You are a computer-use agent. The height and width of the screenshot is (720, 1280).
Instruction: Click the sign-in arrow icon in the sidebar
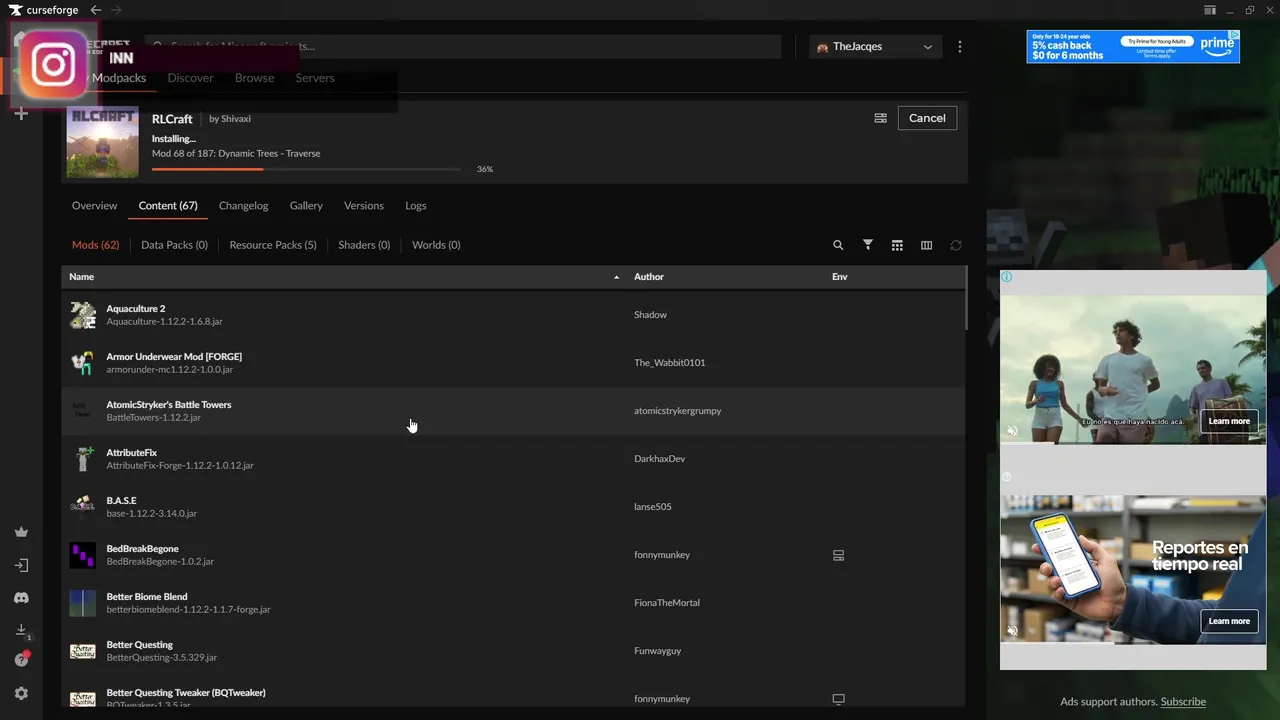(x=21, y=565)
